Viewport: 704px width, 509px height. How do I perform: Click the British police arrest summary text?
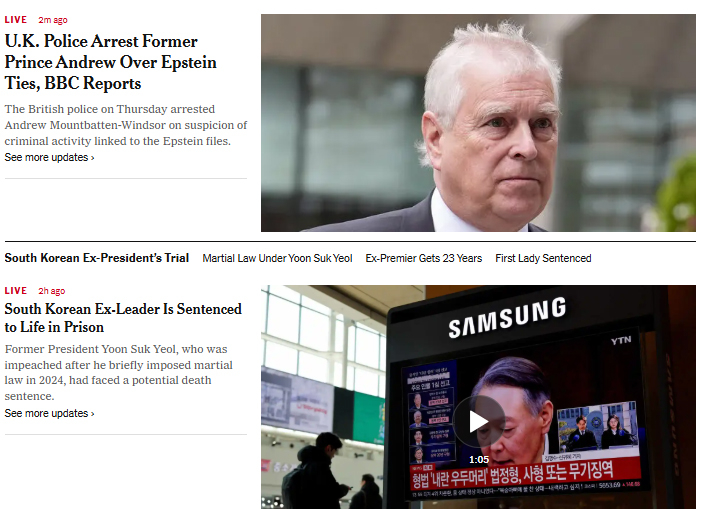pos(126,125)
